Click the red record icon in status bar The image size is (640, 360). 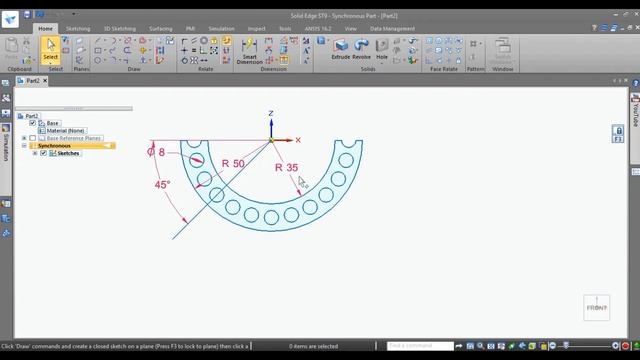pyautogui.click(x=625, y=346)
